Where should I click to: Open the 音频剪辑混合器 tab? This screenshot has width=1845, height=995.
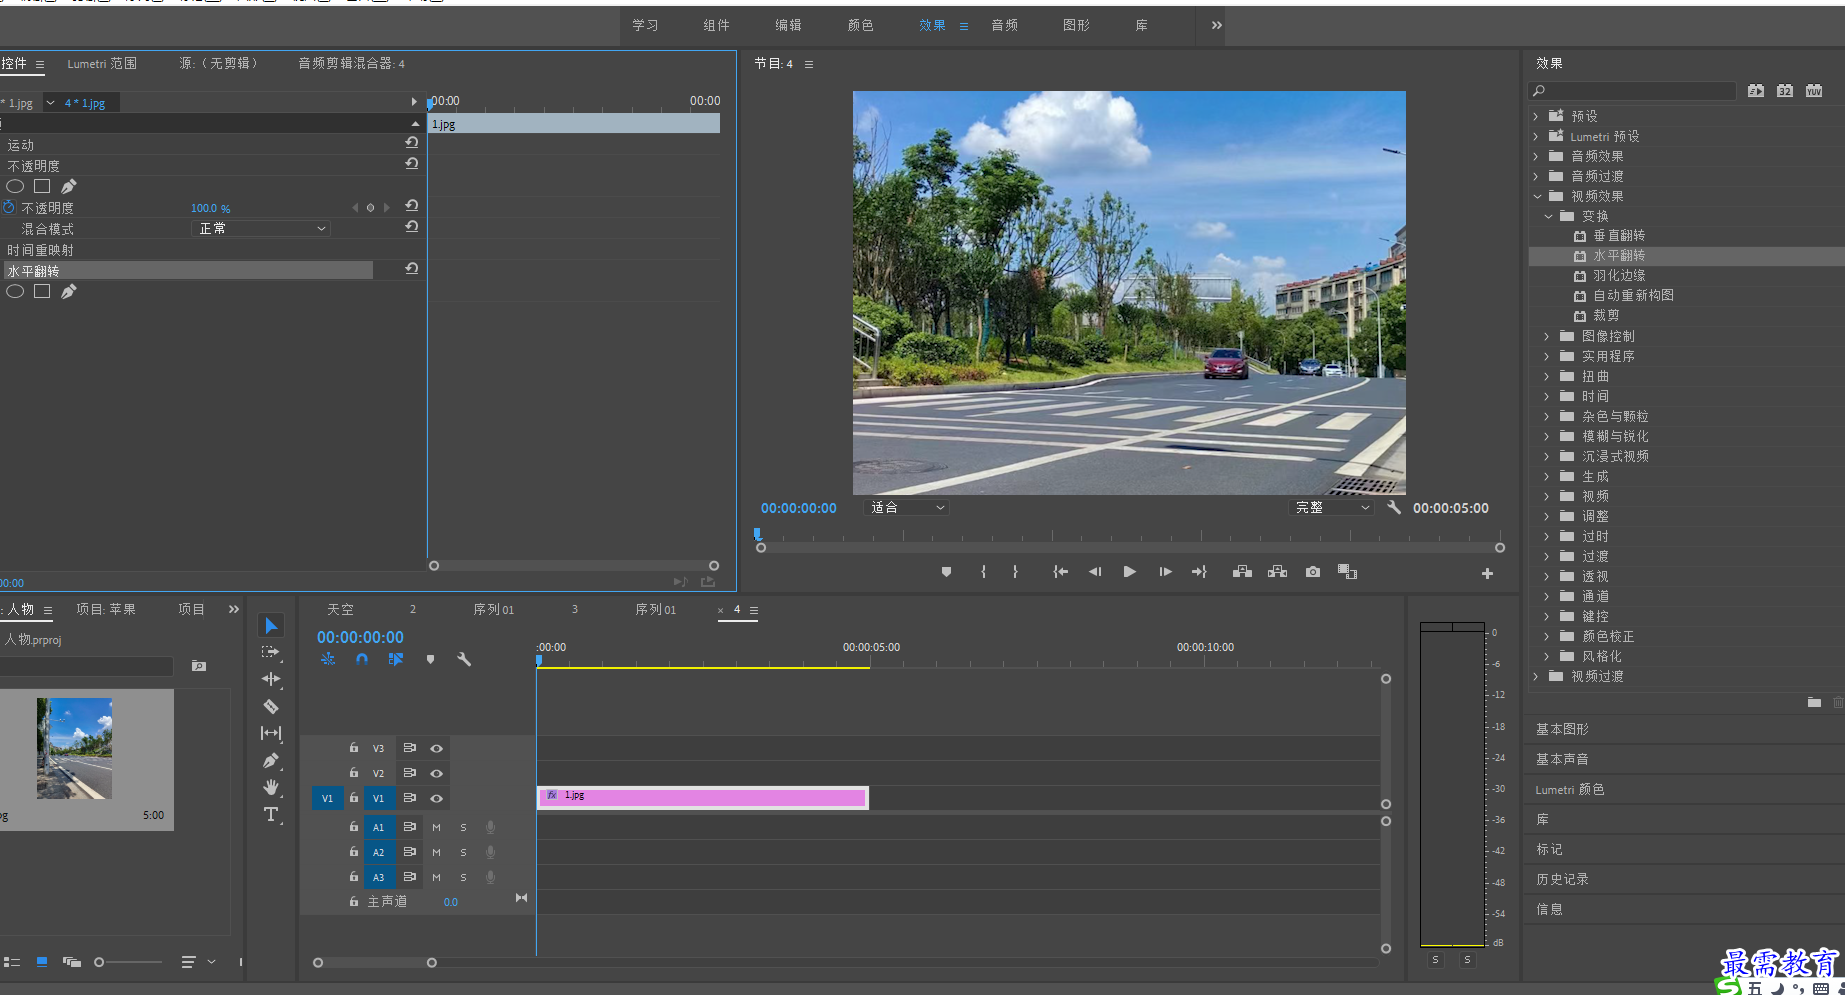(x=352, y=63)
